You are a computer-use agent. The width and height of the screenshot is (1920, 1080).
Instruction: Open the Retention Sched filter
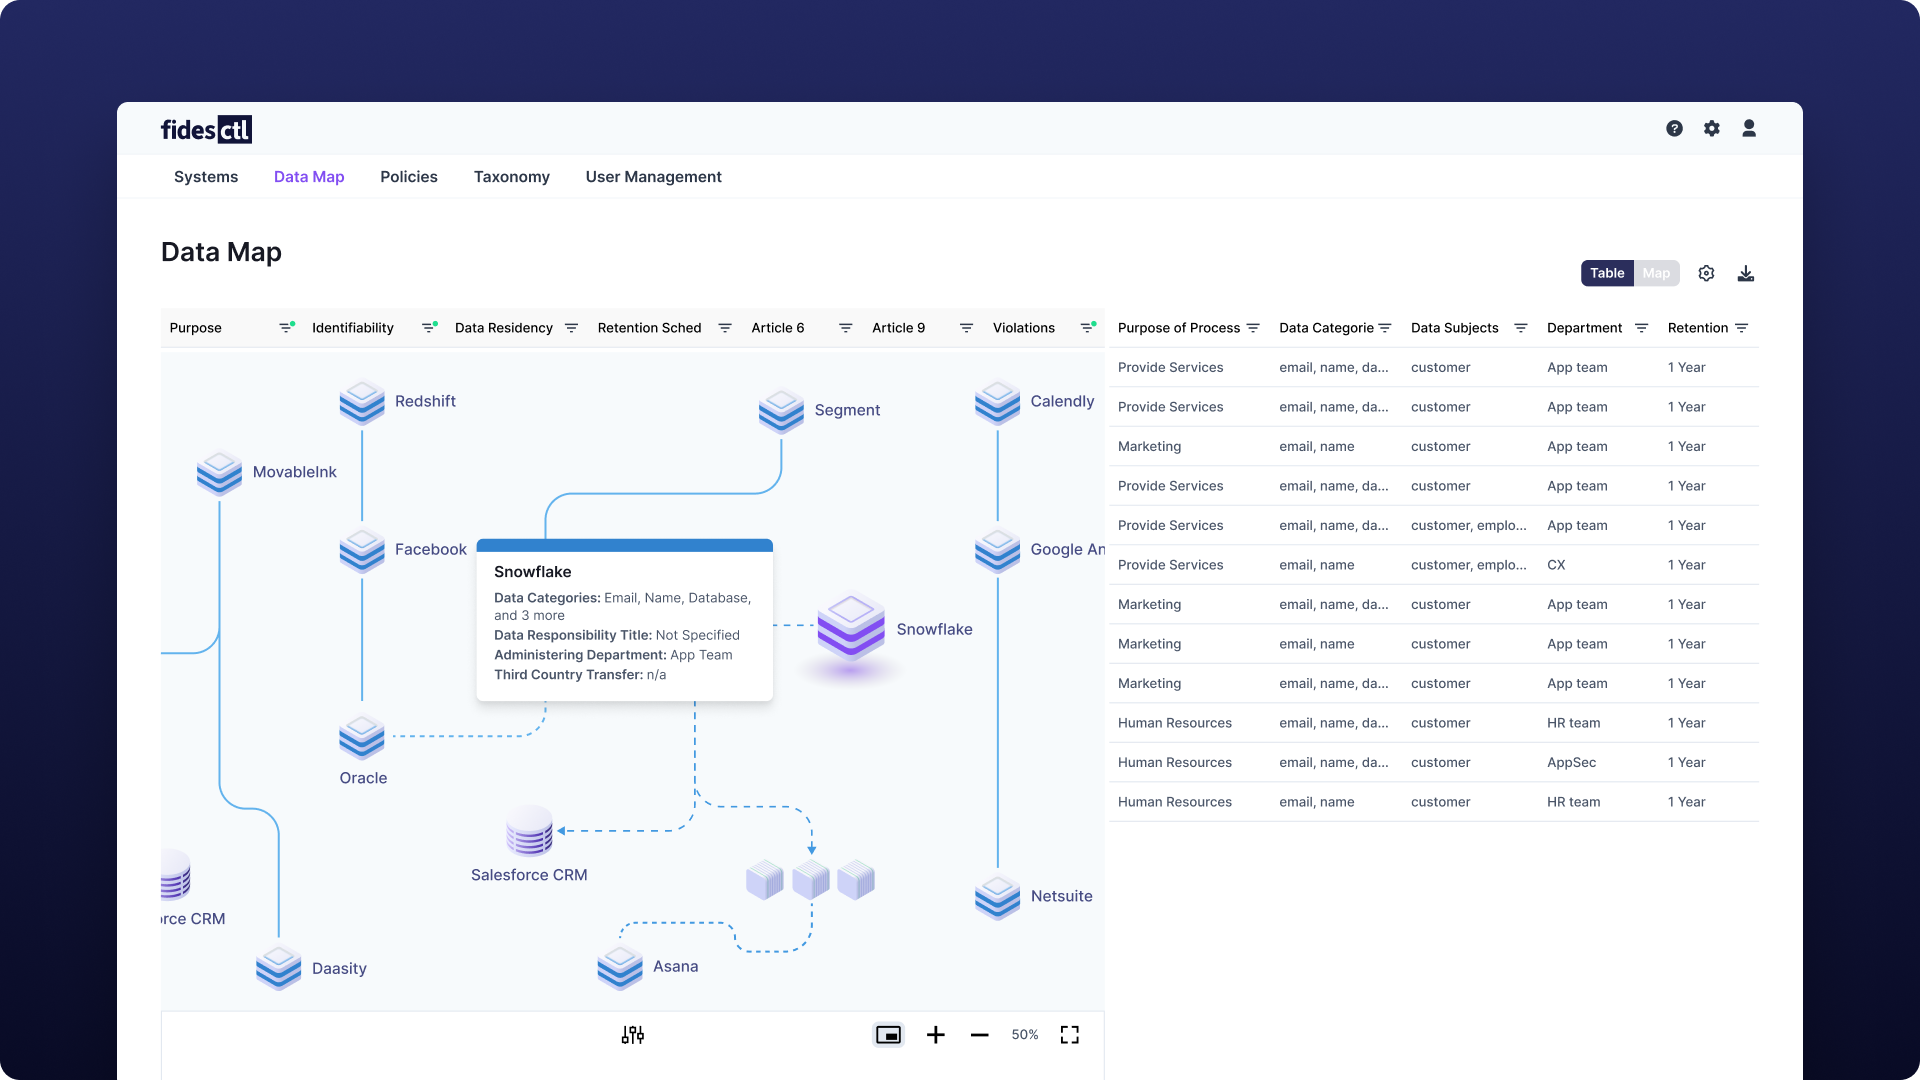pos(725,328)
